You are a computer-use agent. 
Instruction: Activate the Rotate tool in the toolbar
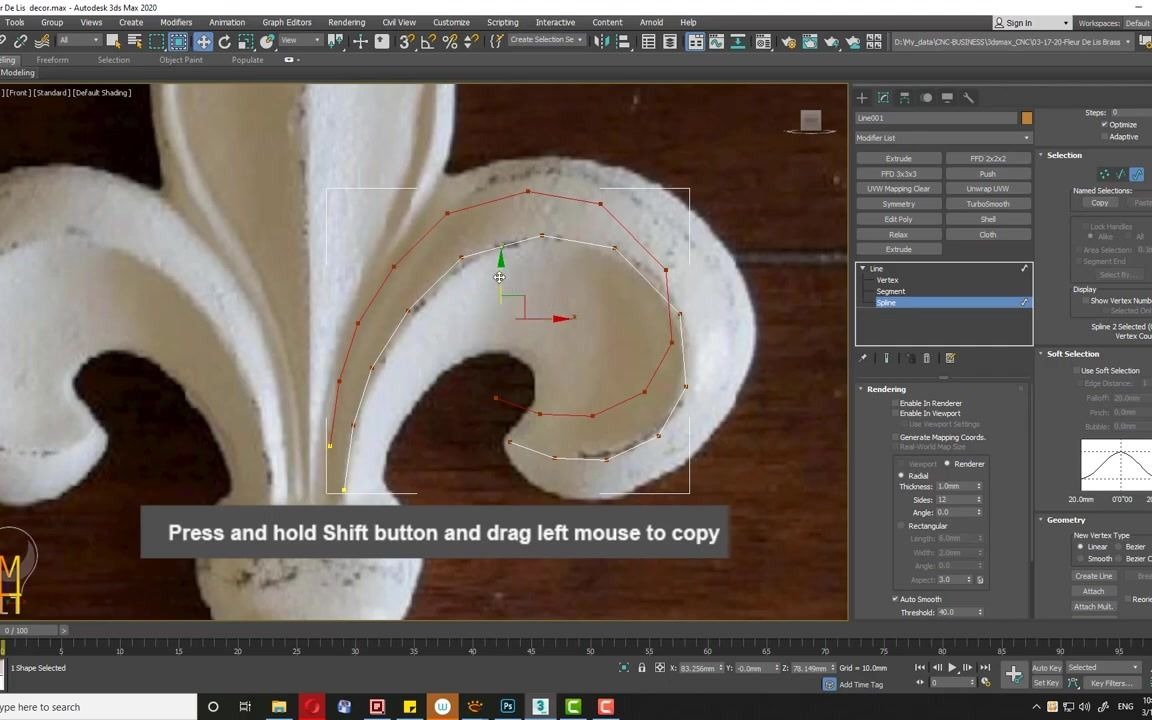coord(225,41)
